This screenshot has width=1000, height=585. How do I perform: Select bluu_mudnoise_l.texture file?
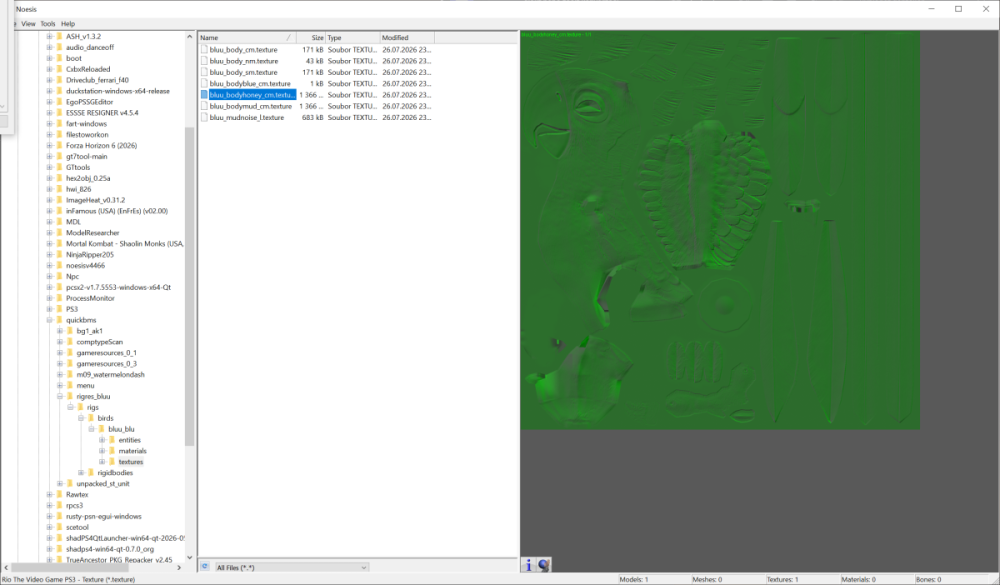point(247,117)
